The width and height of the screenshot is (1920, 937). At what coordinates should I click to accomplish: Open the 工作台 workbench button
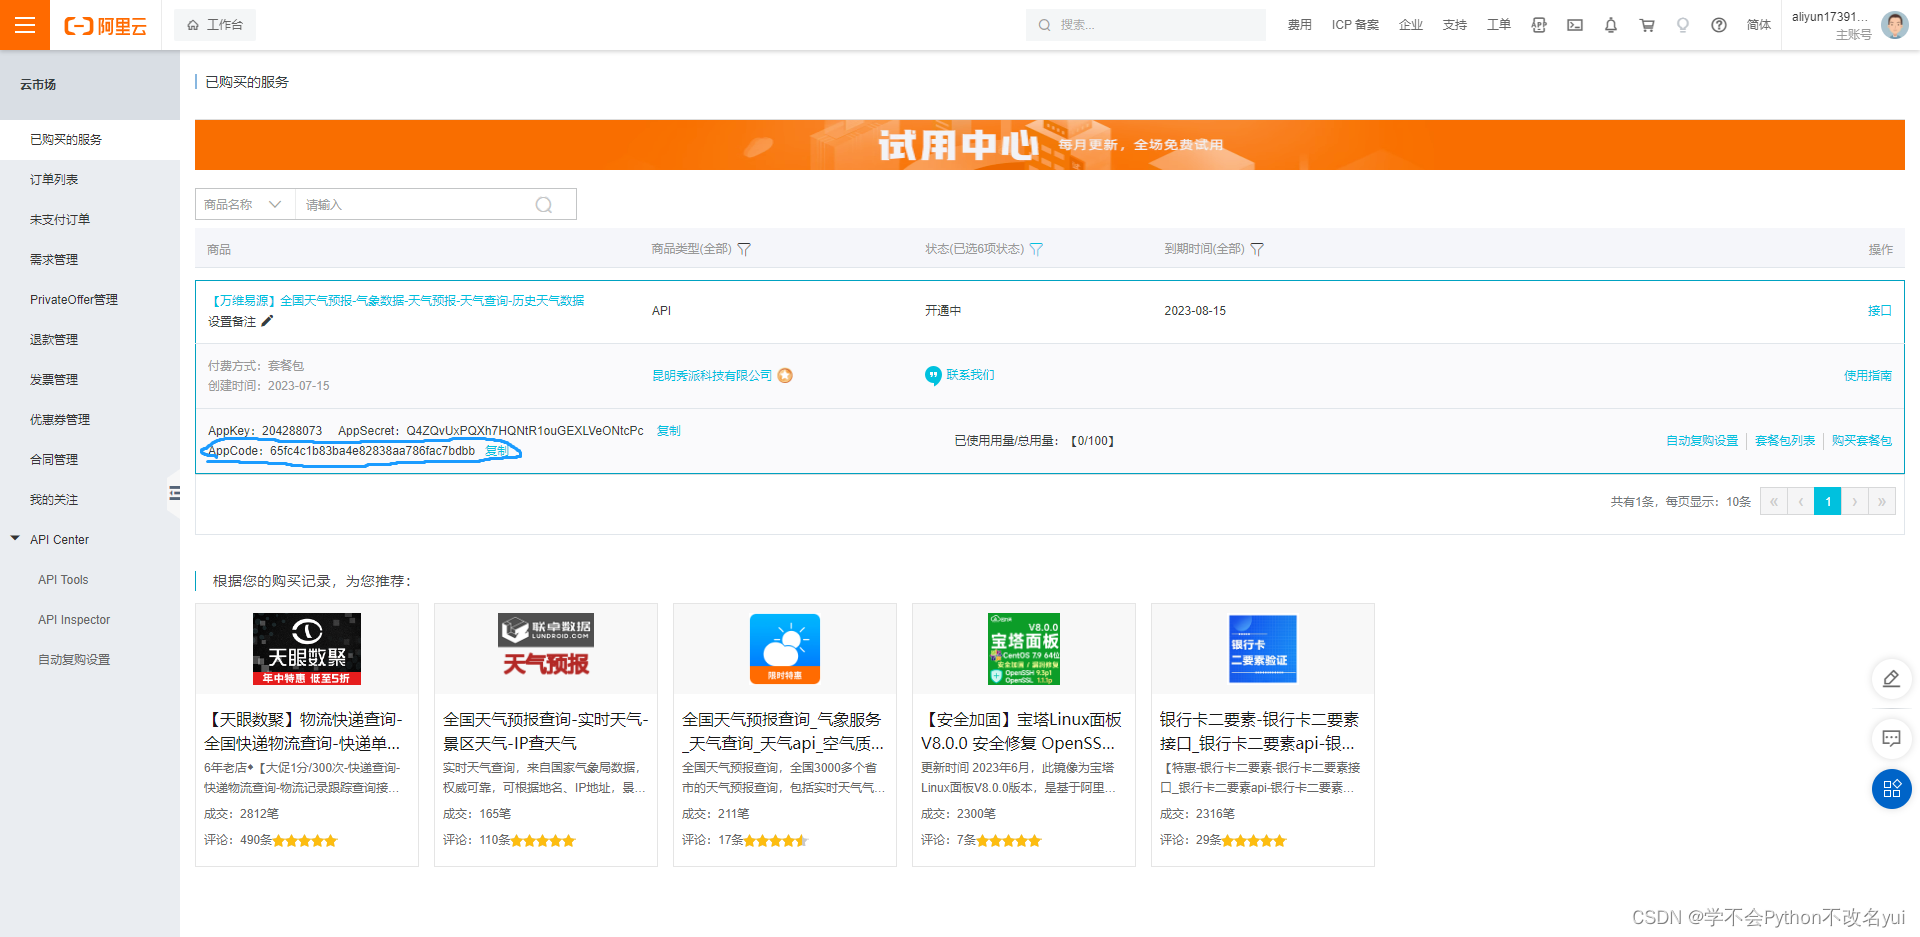tap(215, 25)
